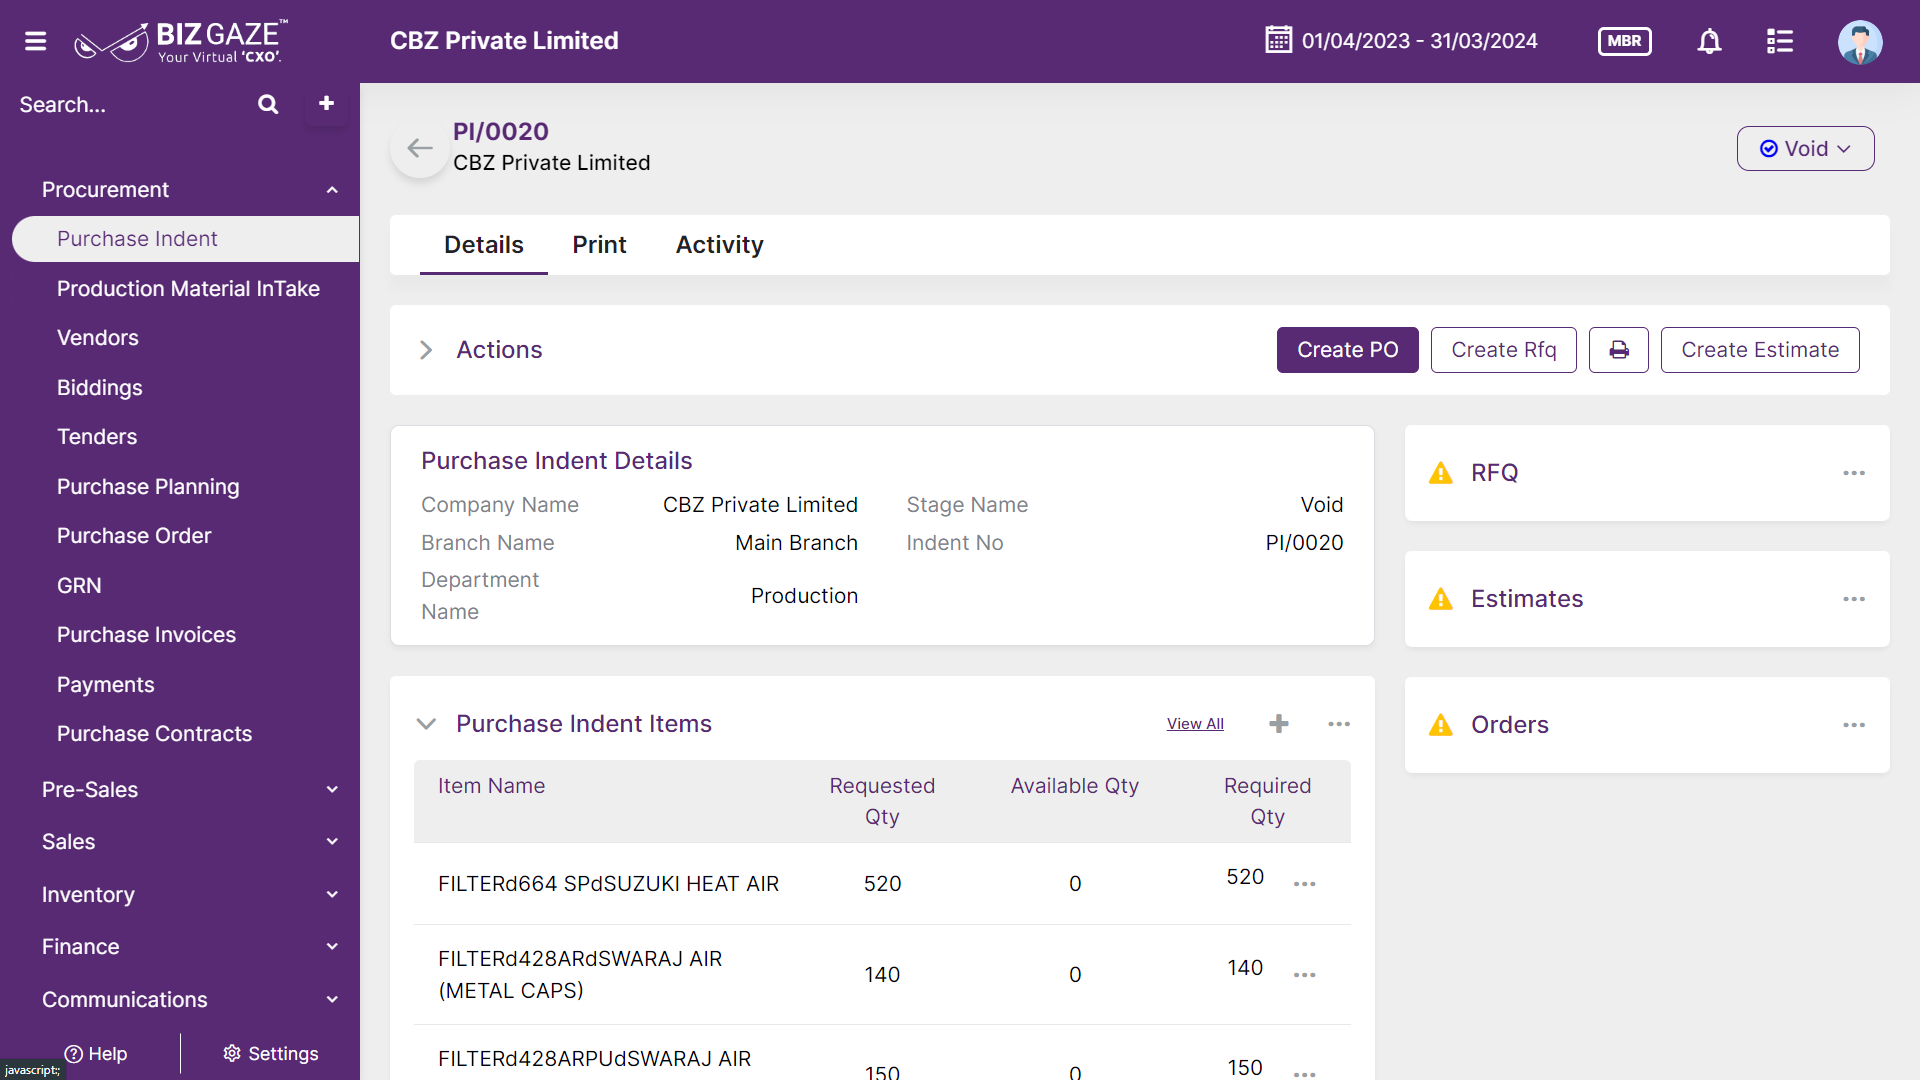Open RFQ card options ellipsis
The image size is (1920, 1080).
pos(1854,473)
